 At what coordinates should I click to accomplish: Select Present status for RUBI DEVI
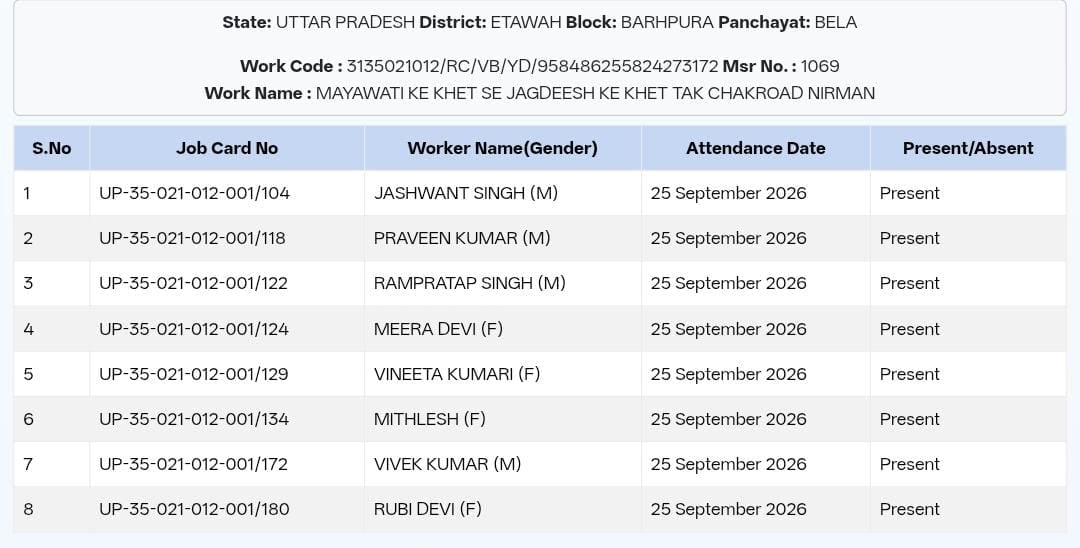[x=909, y=509]
